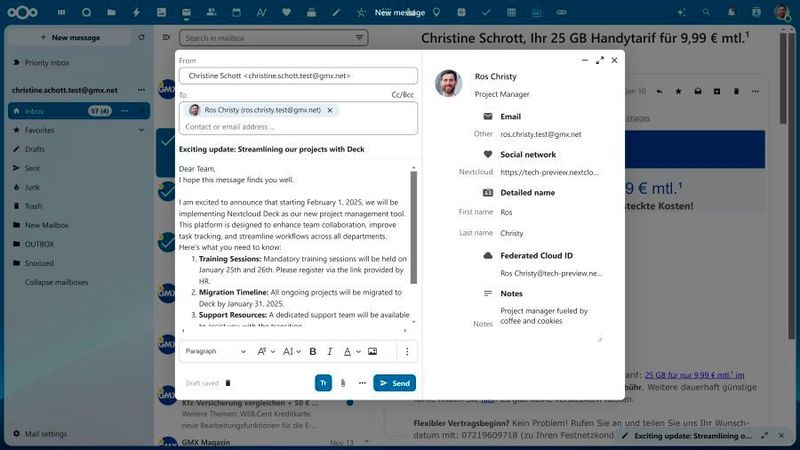Open the search filter icon in mailbox search
800x450 pixels.
tap(359, 38)
